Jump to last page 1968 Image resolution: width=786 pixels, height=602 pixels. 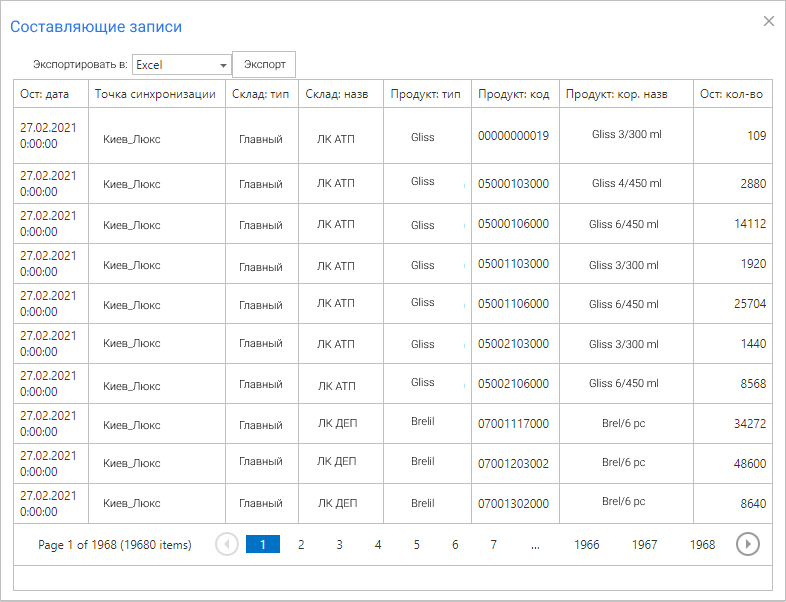[x=702, y=544]
